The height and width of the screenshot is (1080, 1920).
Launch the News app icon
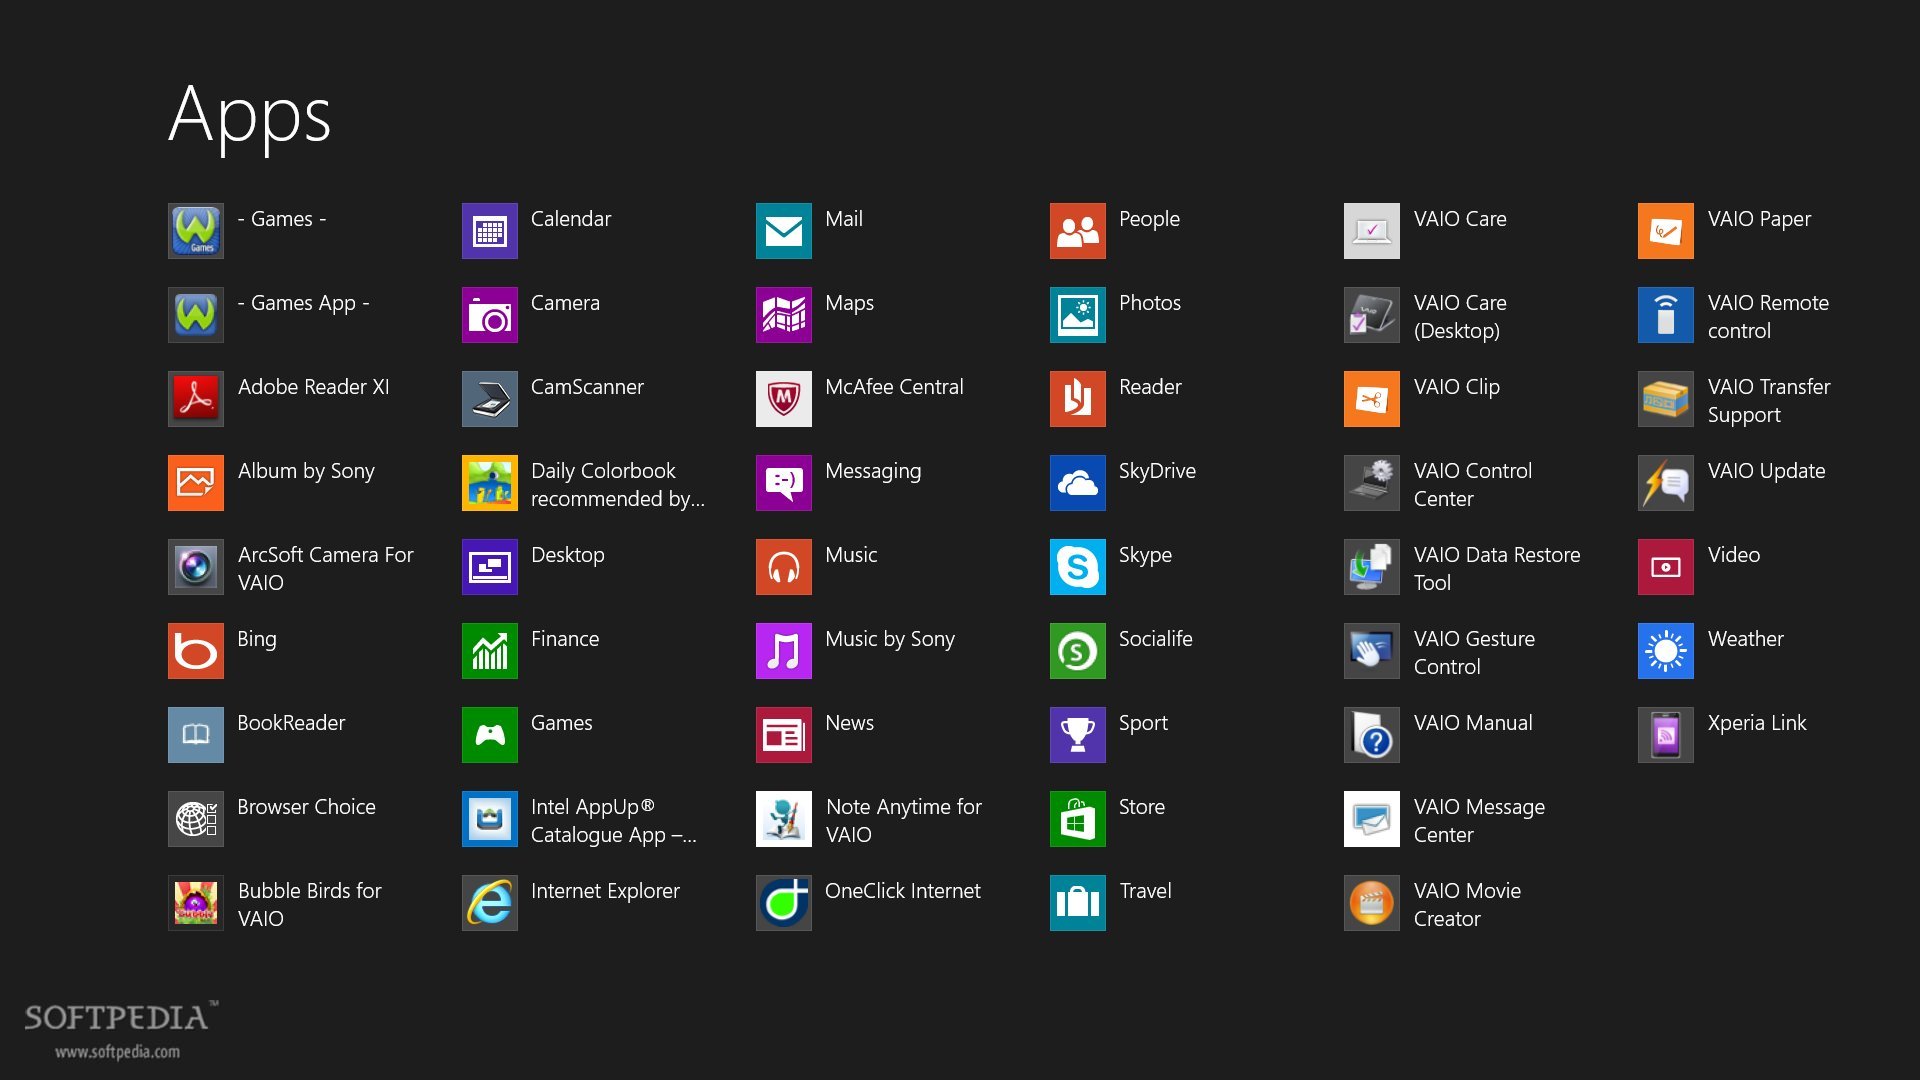coord(784,735)
